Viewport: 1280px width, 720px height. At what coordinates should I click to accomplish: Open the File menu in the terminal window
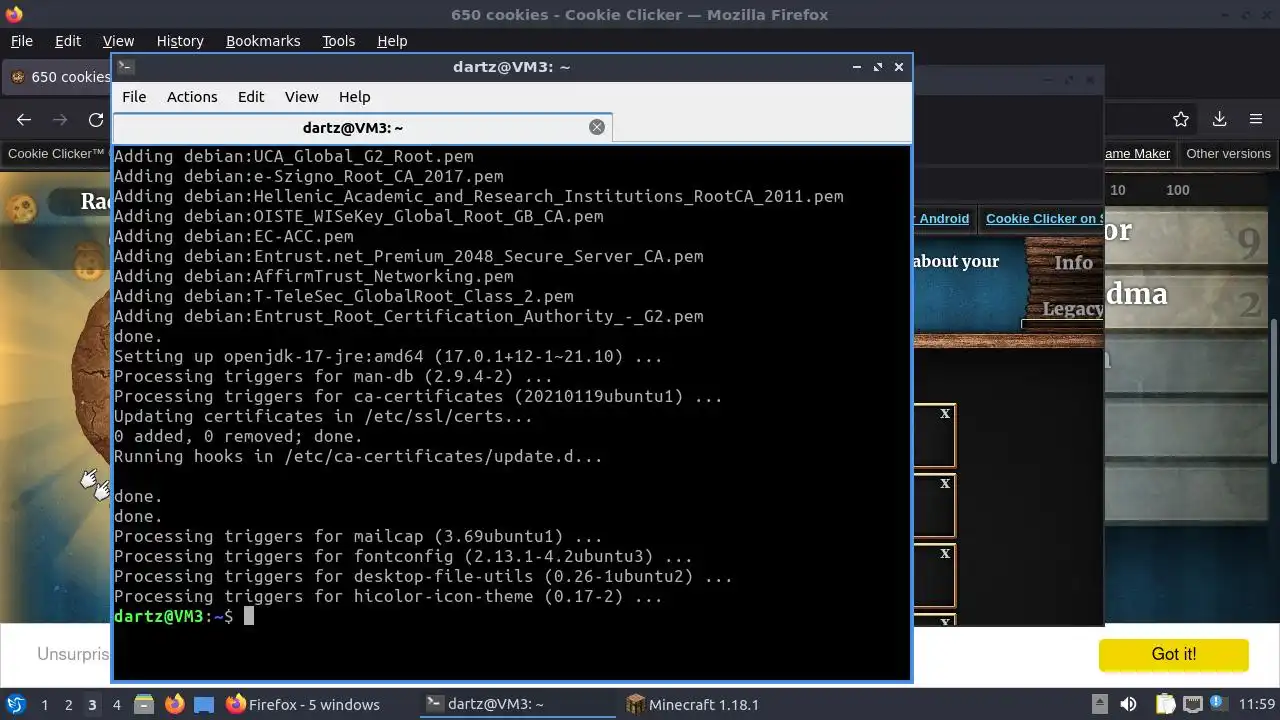point(134,97)
